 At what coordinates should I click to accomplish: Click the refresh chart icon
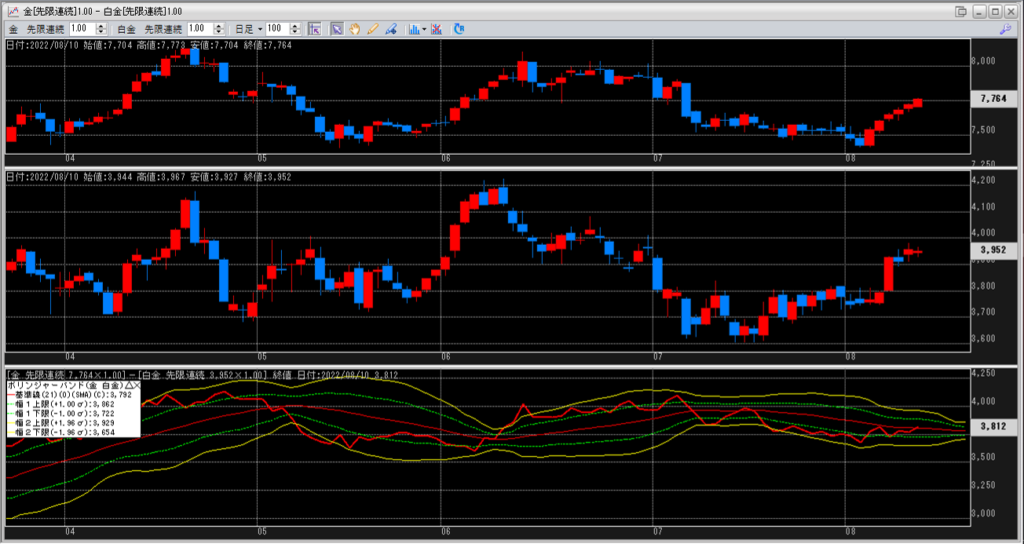coord(460,29)
